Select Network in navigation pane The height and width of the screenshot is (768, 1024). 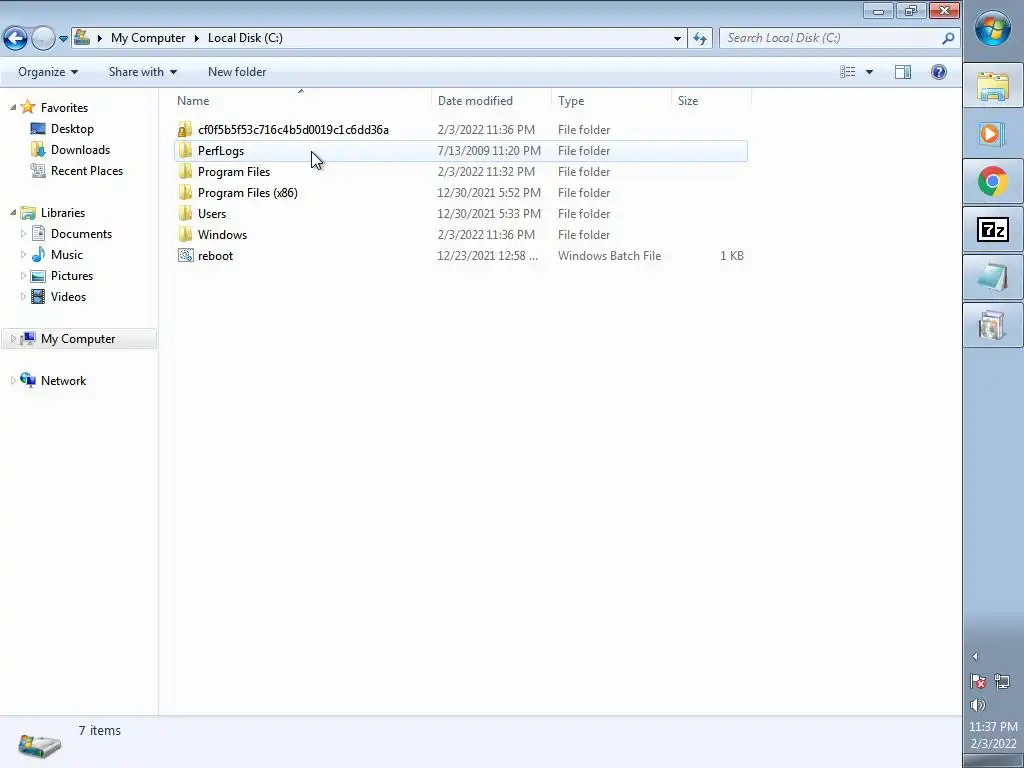tap(63, 381)
